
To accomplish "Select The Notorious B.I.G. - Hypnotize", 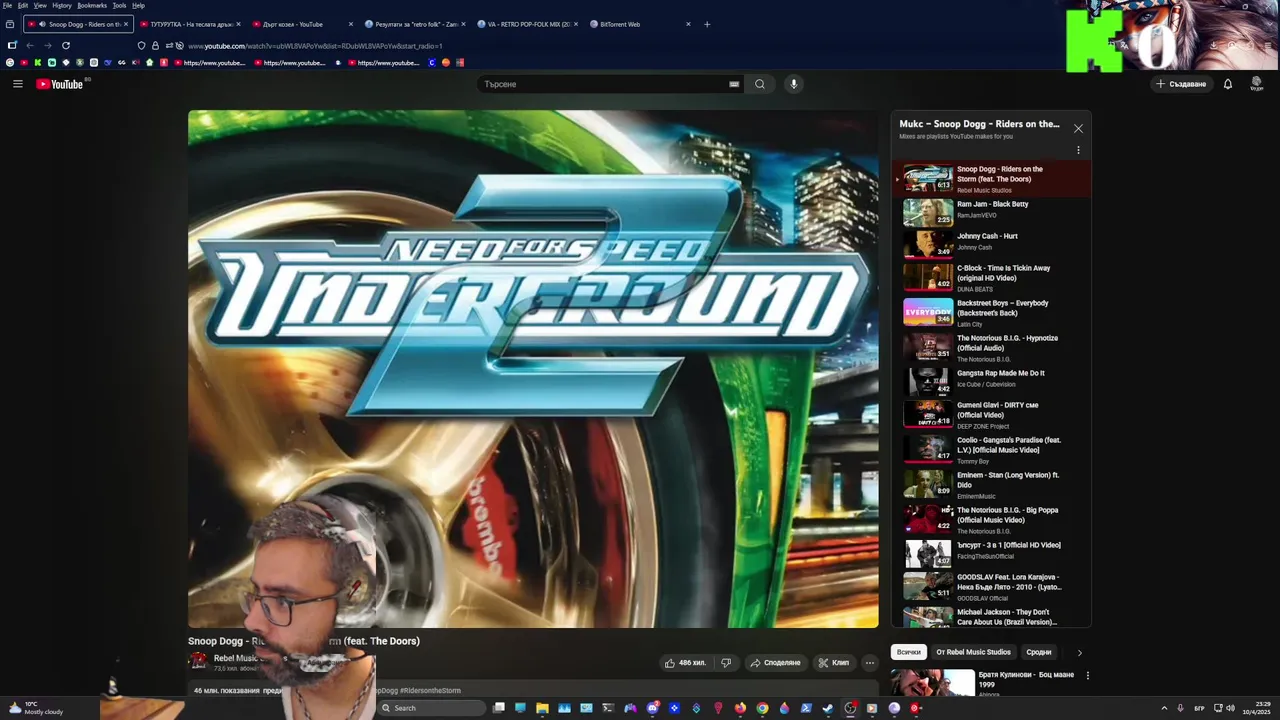I will tap(990, 347).
